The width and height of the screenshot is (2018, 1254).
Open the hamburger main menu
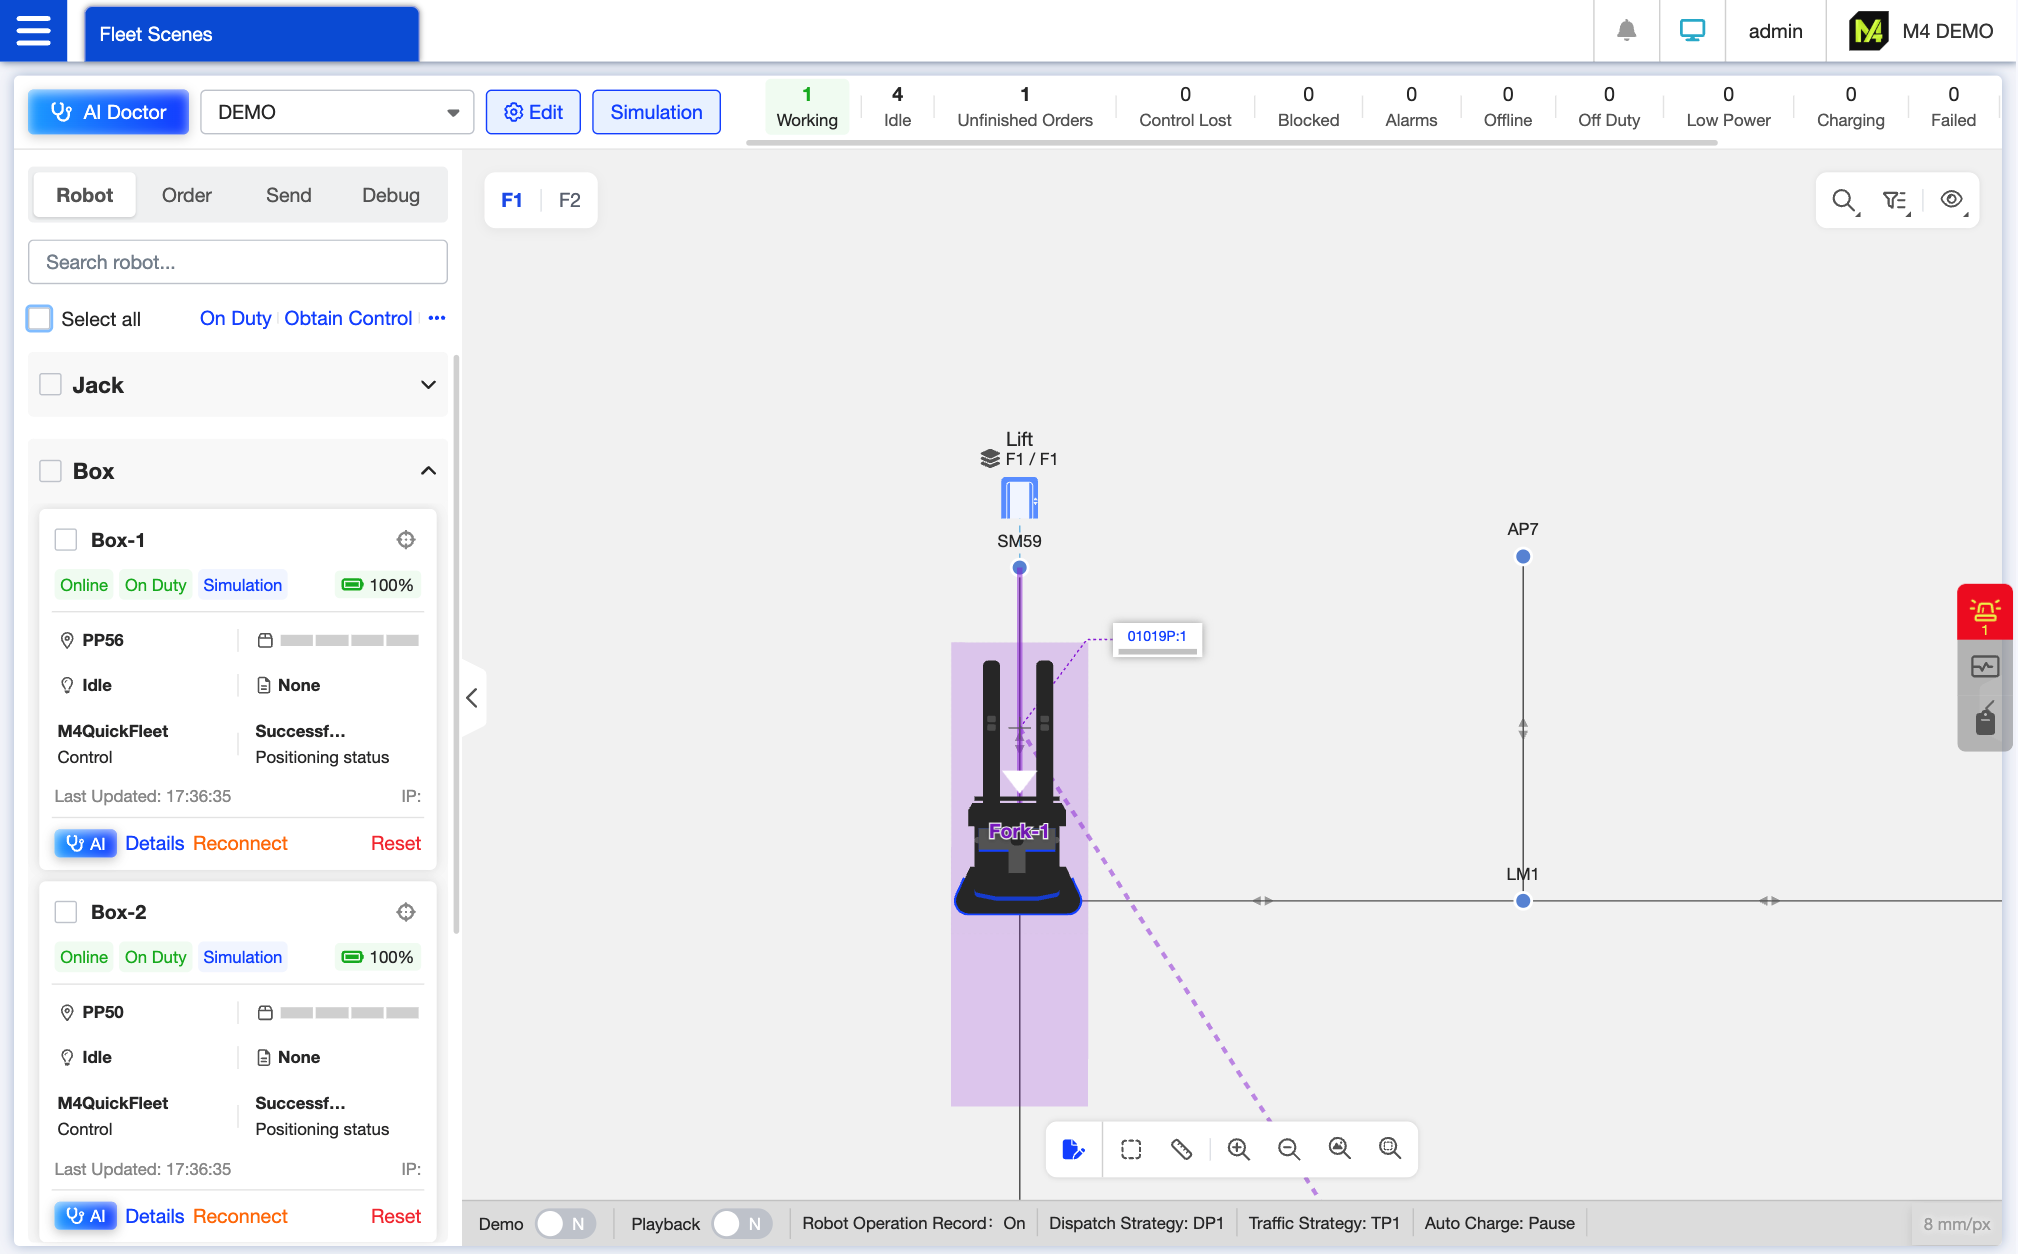click(x=33, y=31)
